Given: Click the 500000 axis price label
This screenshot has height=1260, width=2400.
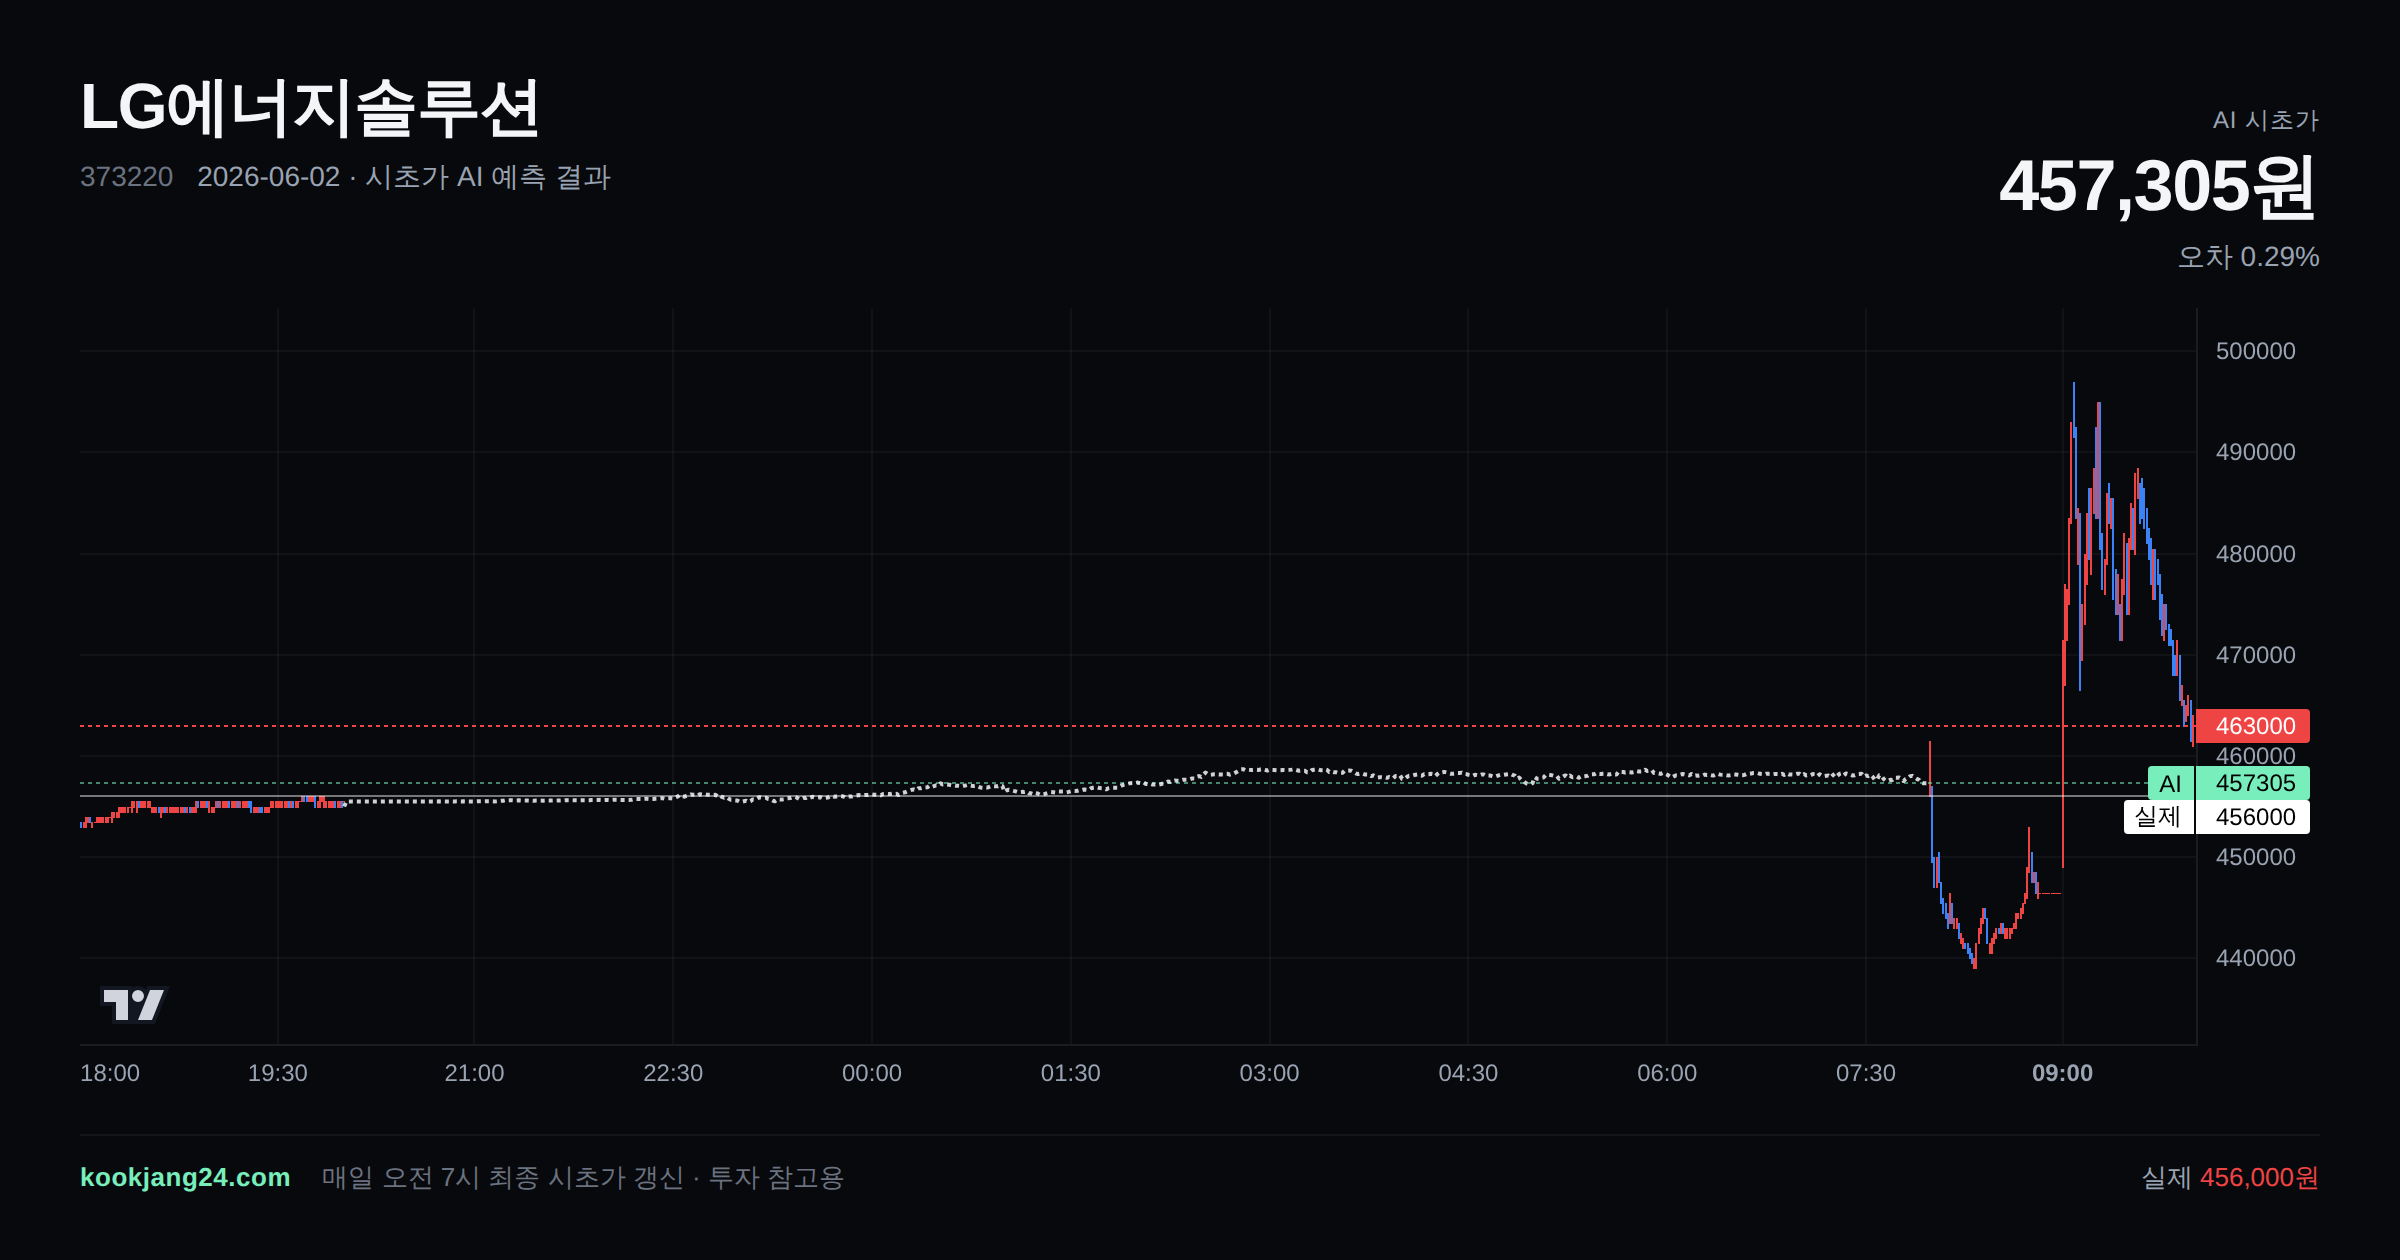Looking at the screenshot, I should (x=2255, y=351).
